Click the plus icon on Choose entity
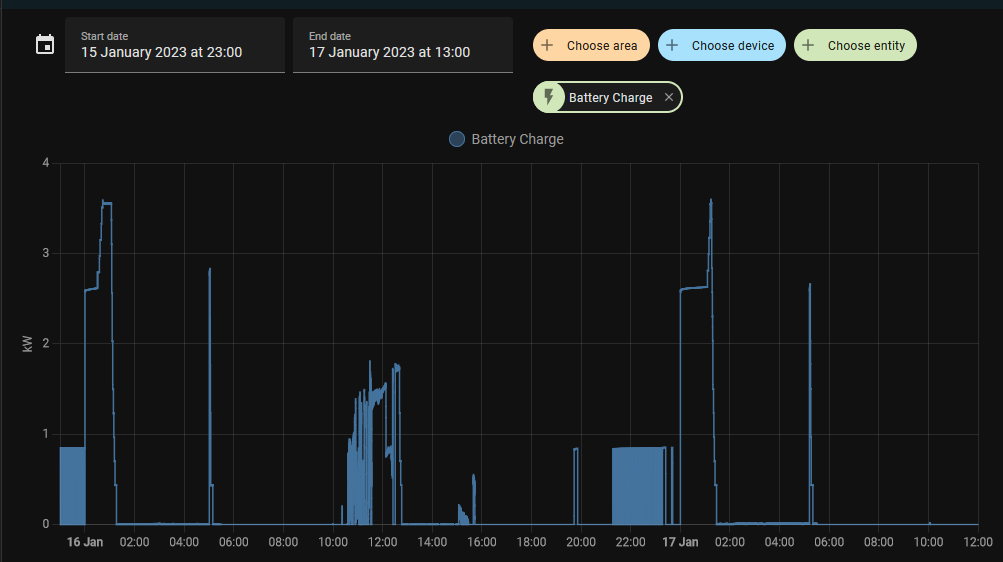1003x562 pixels. click(x=808, y=45)
